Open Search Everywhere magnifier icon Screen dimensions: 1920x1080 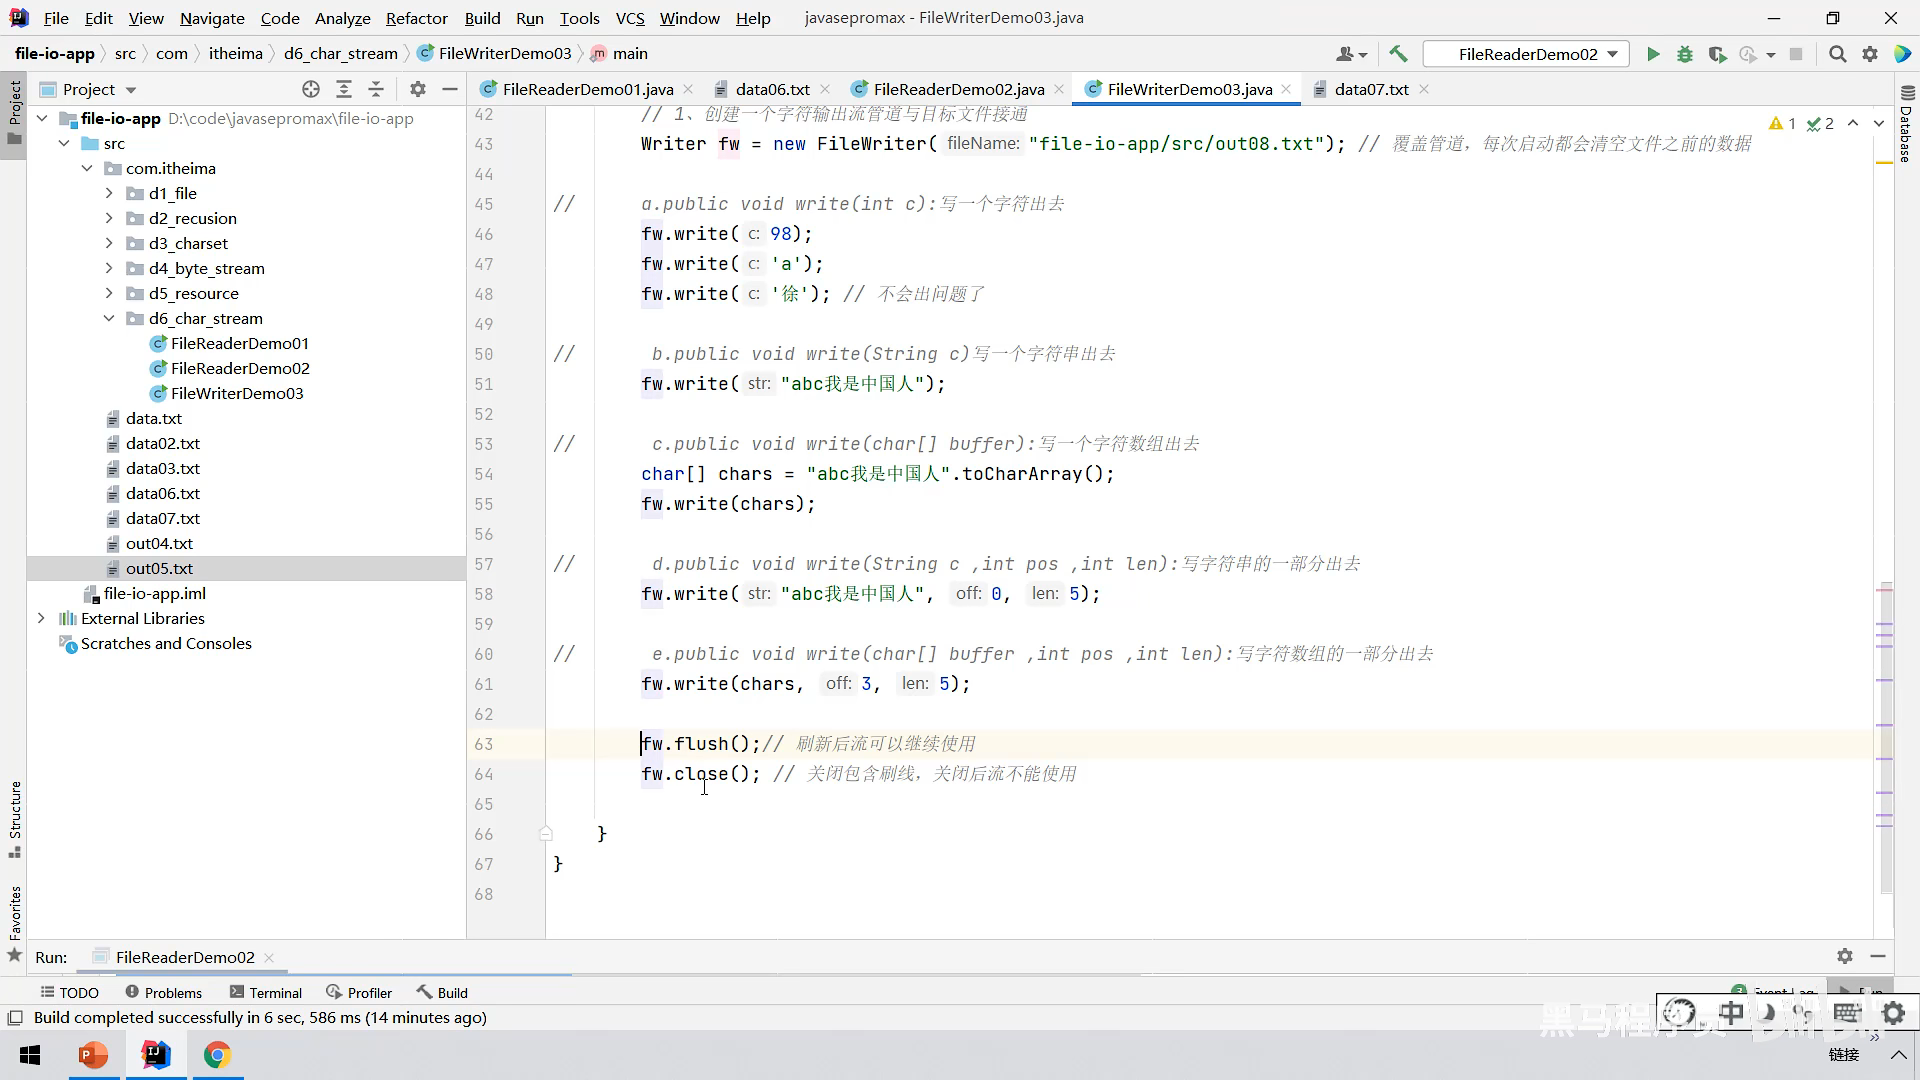point(1837,54)
